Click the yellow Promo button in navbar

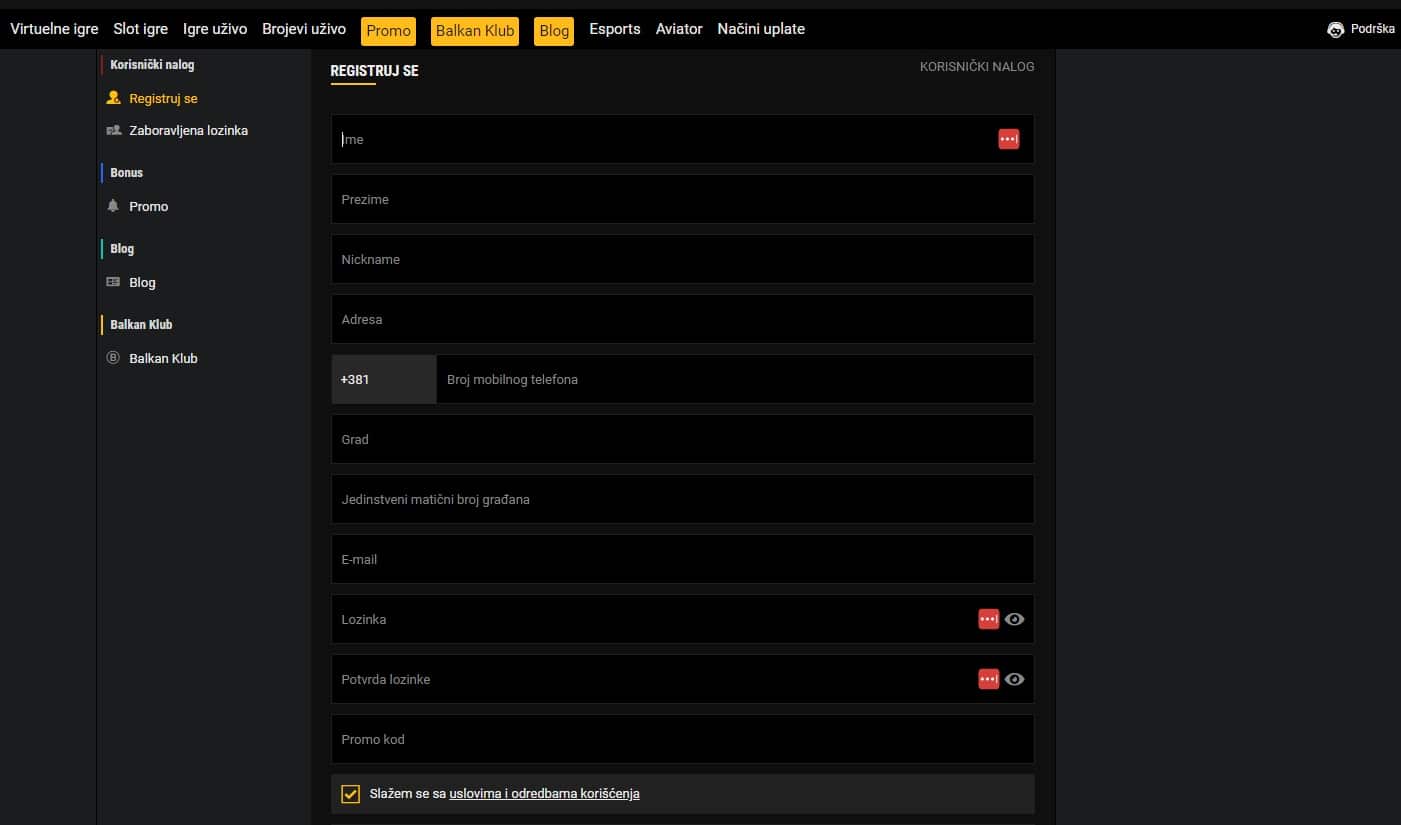(x=388, y=31)
